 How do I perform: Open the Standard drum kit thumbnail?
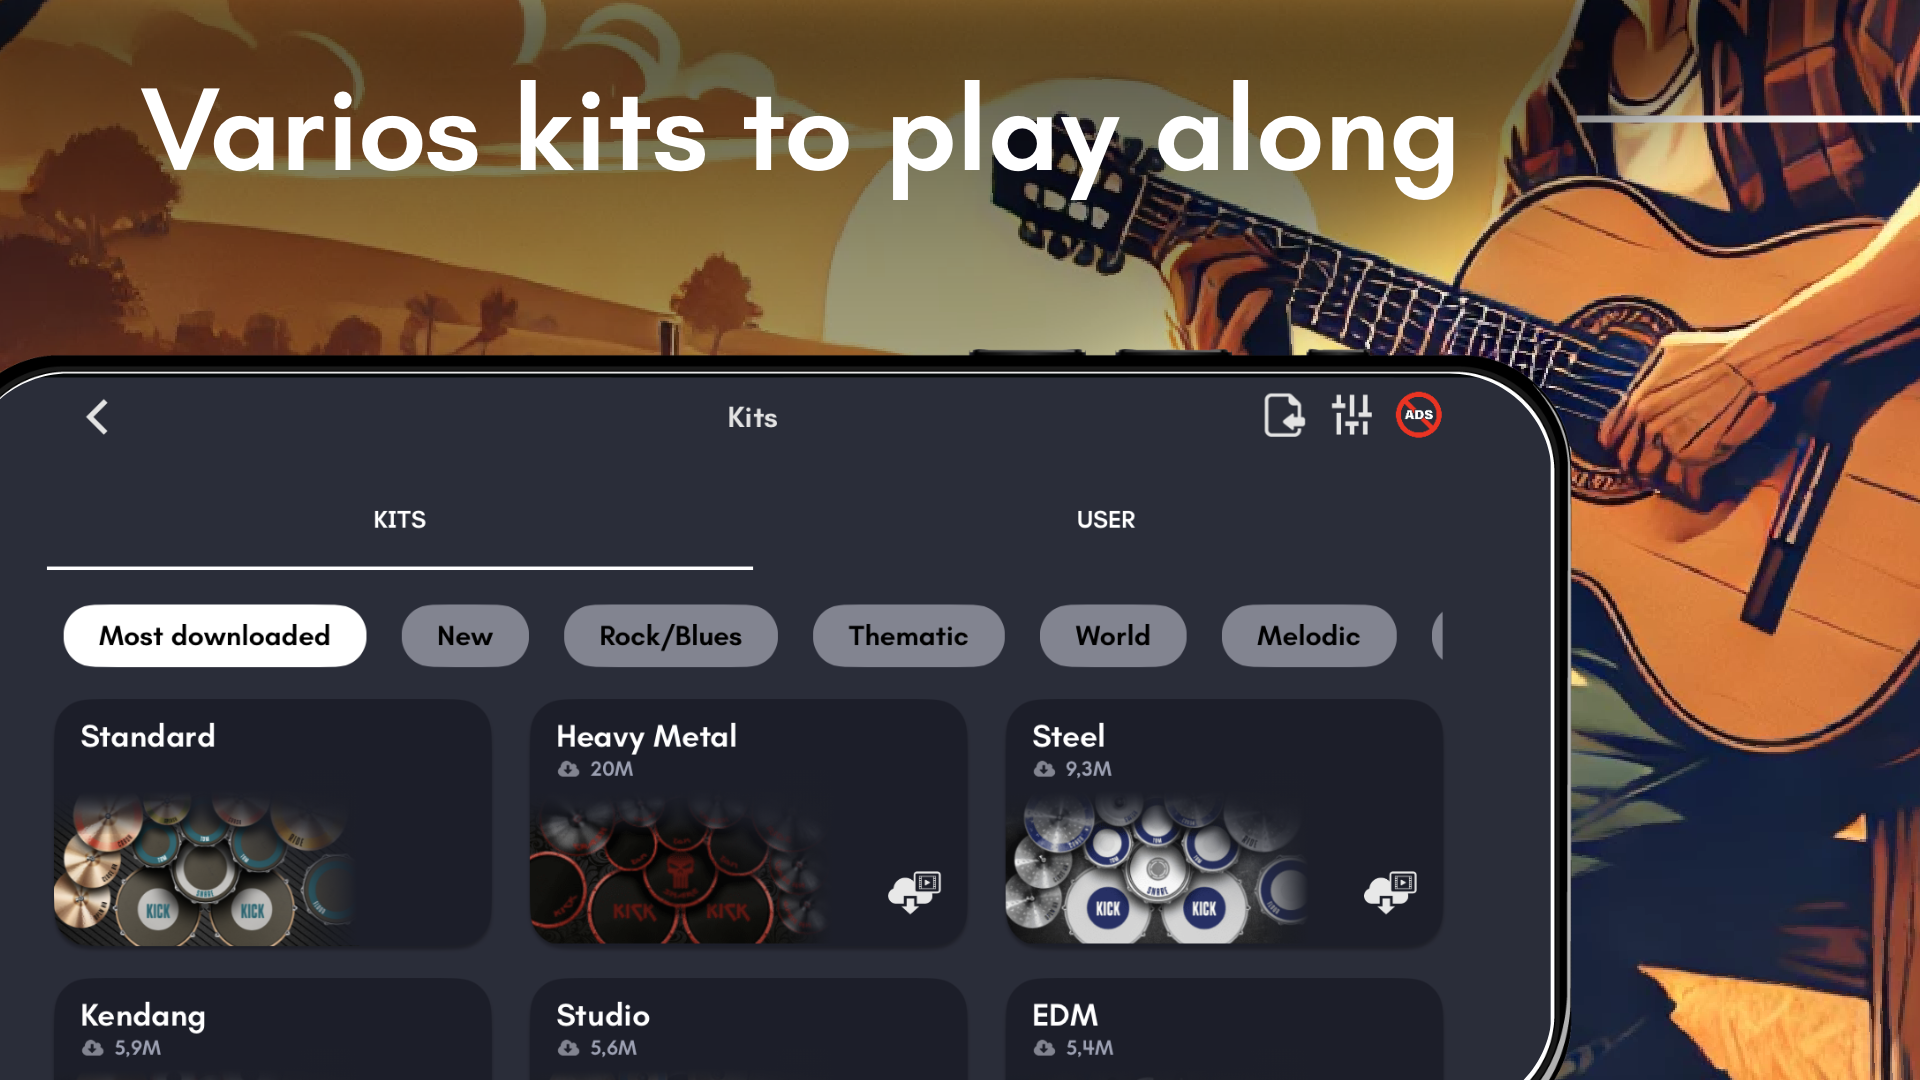click(203, 870)
